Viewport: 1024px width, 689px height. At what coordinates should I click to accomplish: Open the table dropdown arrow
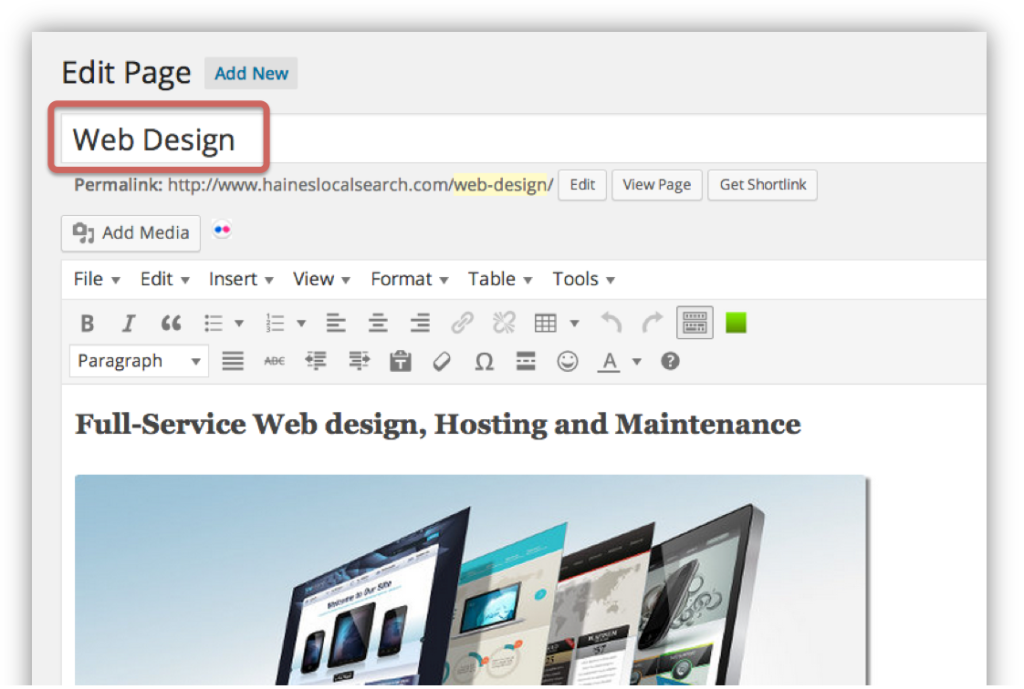click(574, 323)
